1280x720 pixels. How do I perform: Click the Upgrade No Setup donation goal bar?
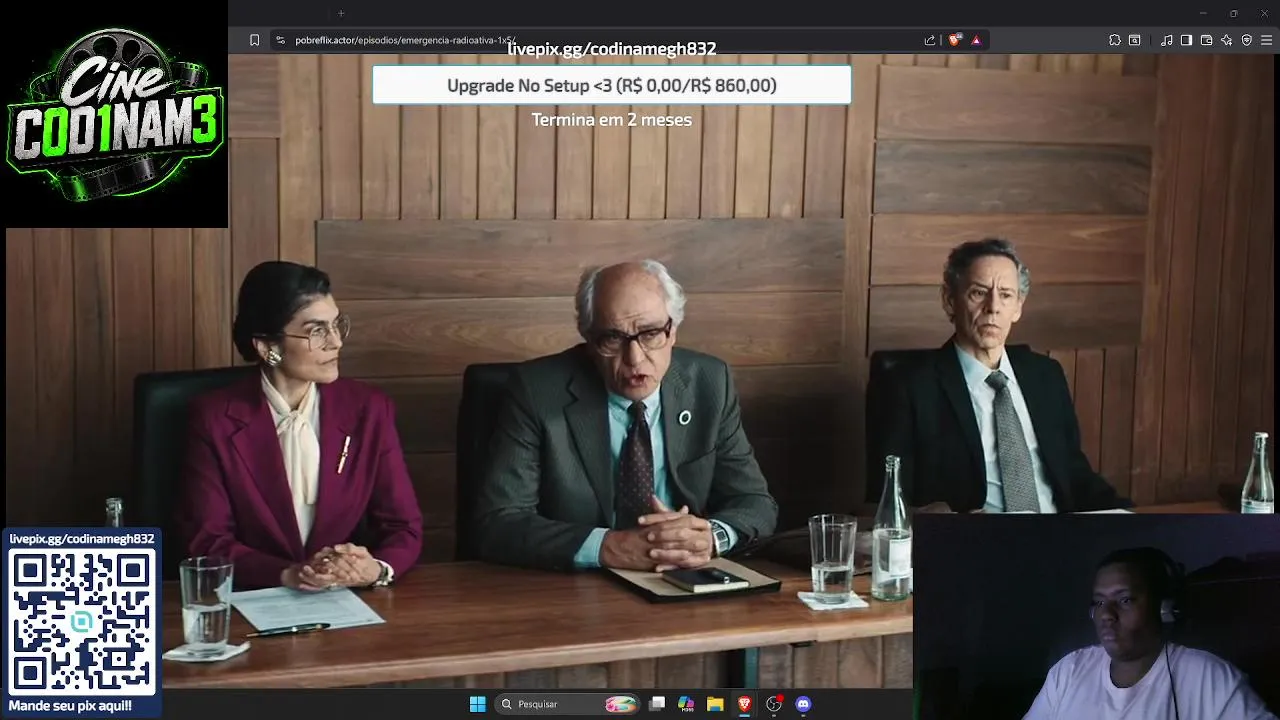point(612,85)
